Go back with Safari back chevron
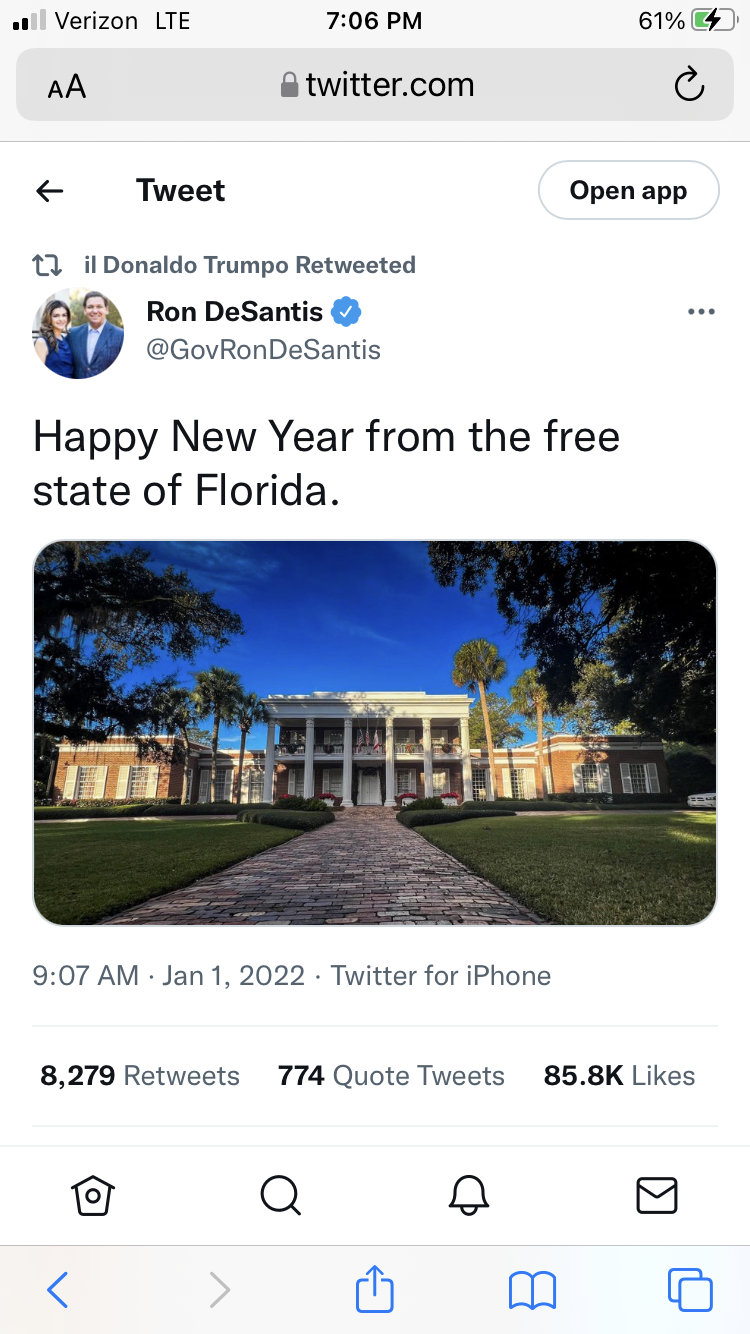This screenshot has height=1334, width=750. (x=58, y=1289)
